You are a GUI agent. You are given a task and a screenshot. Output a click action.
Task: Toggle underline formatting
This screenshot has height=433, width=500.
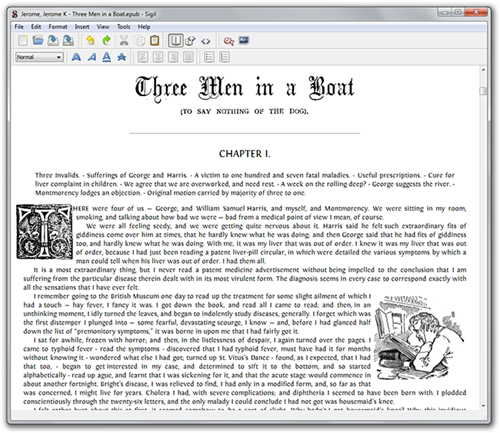[107, 57]
